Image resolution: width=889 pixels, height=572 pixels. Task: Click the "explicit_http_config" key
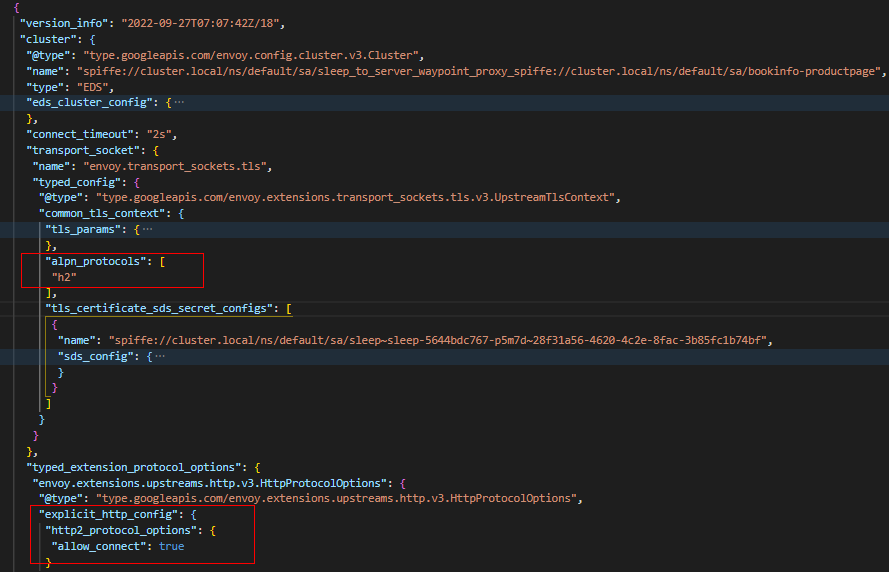pos(108,514)
